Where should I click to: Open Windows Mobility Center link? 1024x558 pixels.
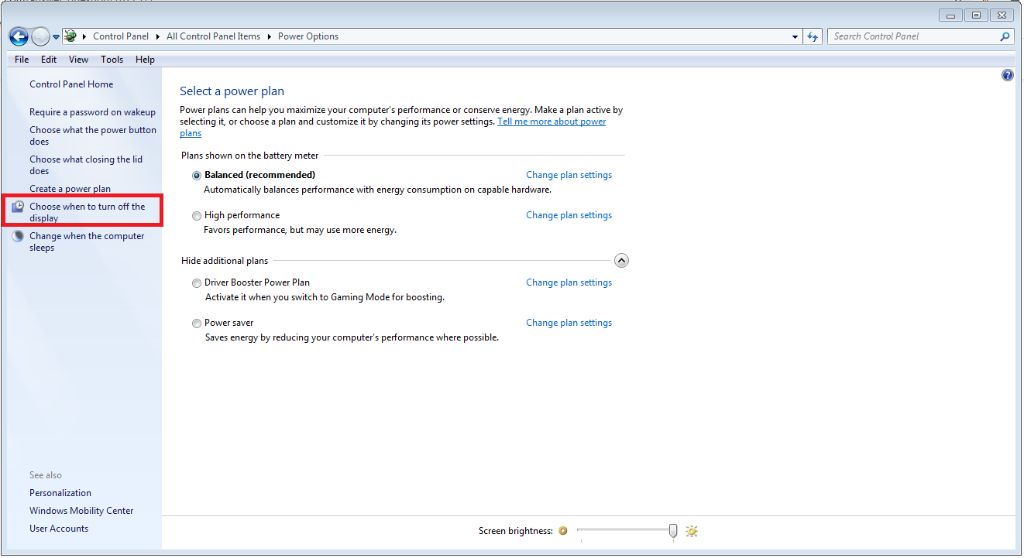tap(81, 511)
